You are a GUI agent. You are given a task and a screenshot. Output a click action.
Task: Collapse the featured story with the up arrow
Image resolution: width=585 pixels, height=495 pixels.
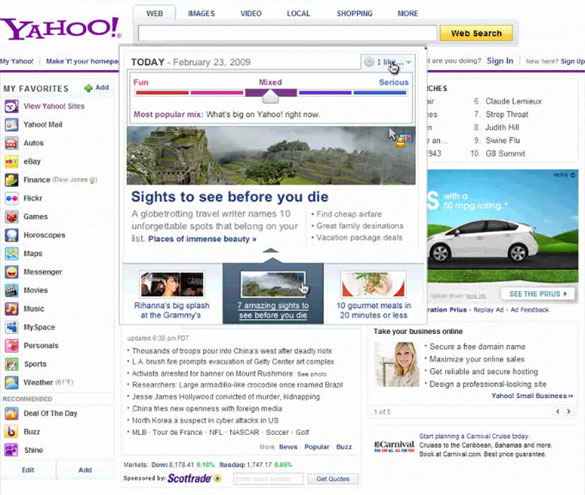(270, 251)
